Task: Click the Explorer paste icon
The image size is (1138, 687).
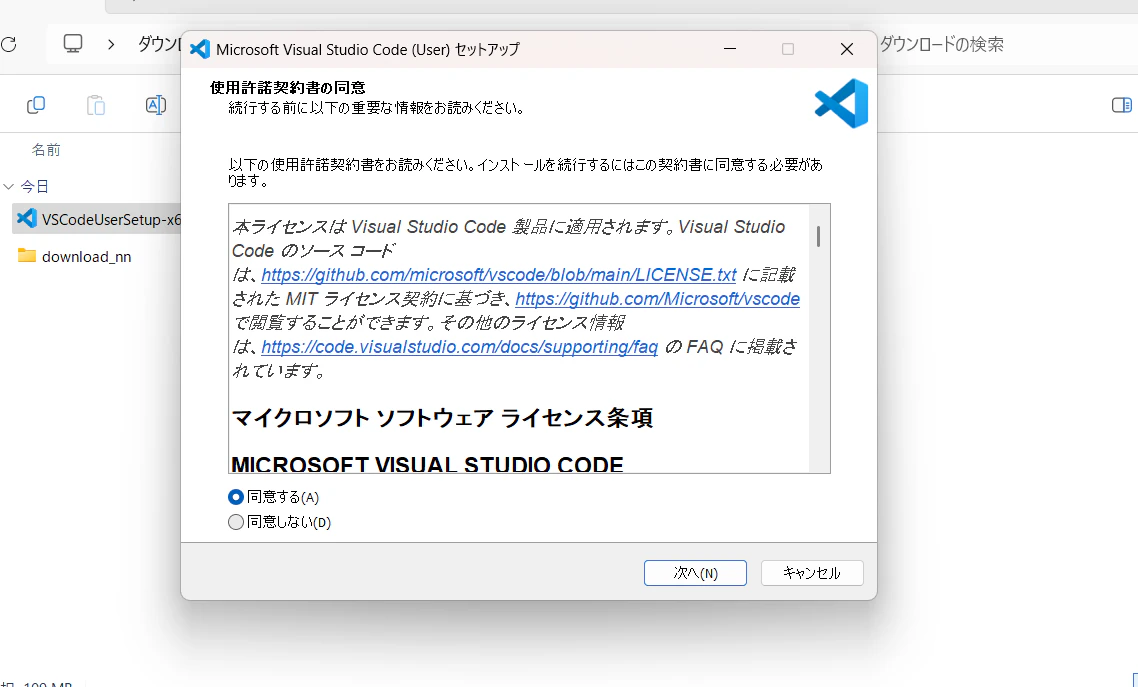Action: (96, 105)
